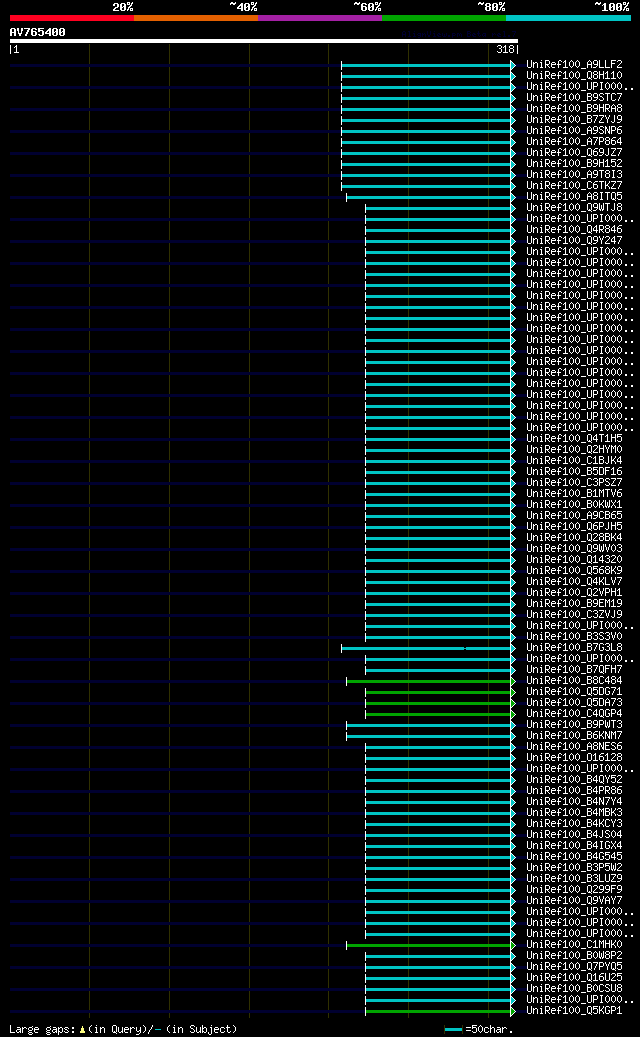Select the UniRef100_B9H152 label
The width and height of the screenshot is (640, 1037).
point(574,163)
